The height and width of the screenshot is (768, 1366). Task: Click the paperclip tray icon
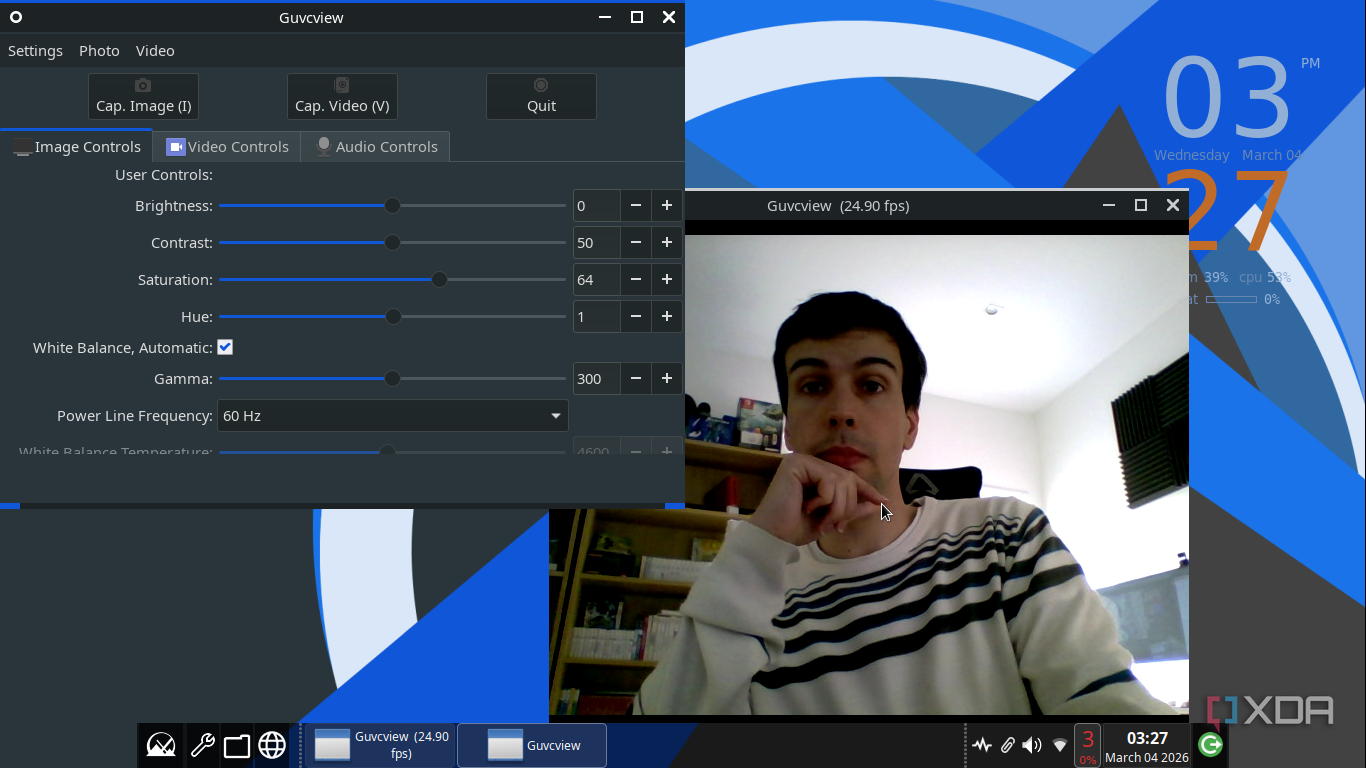point(1008,745)
